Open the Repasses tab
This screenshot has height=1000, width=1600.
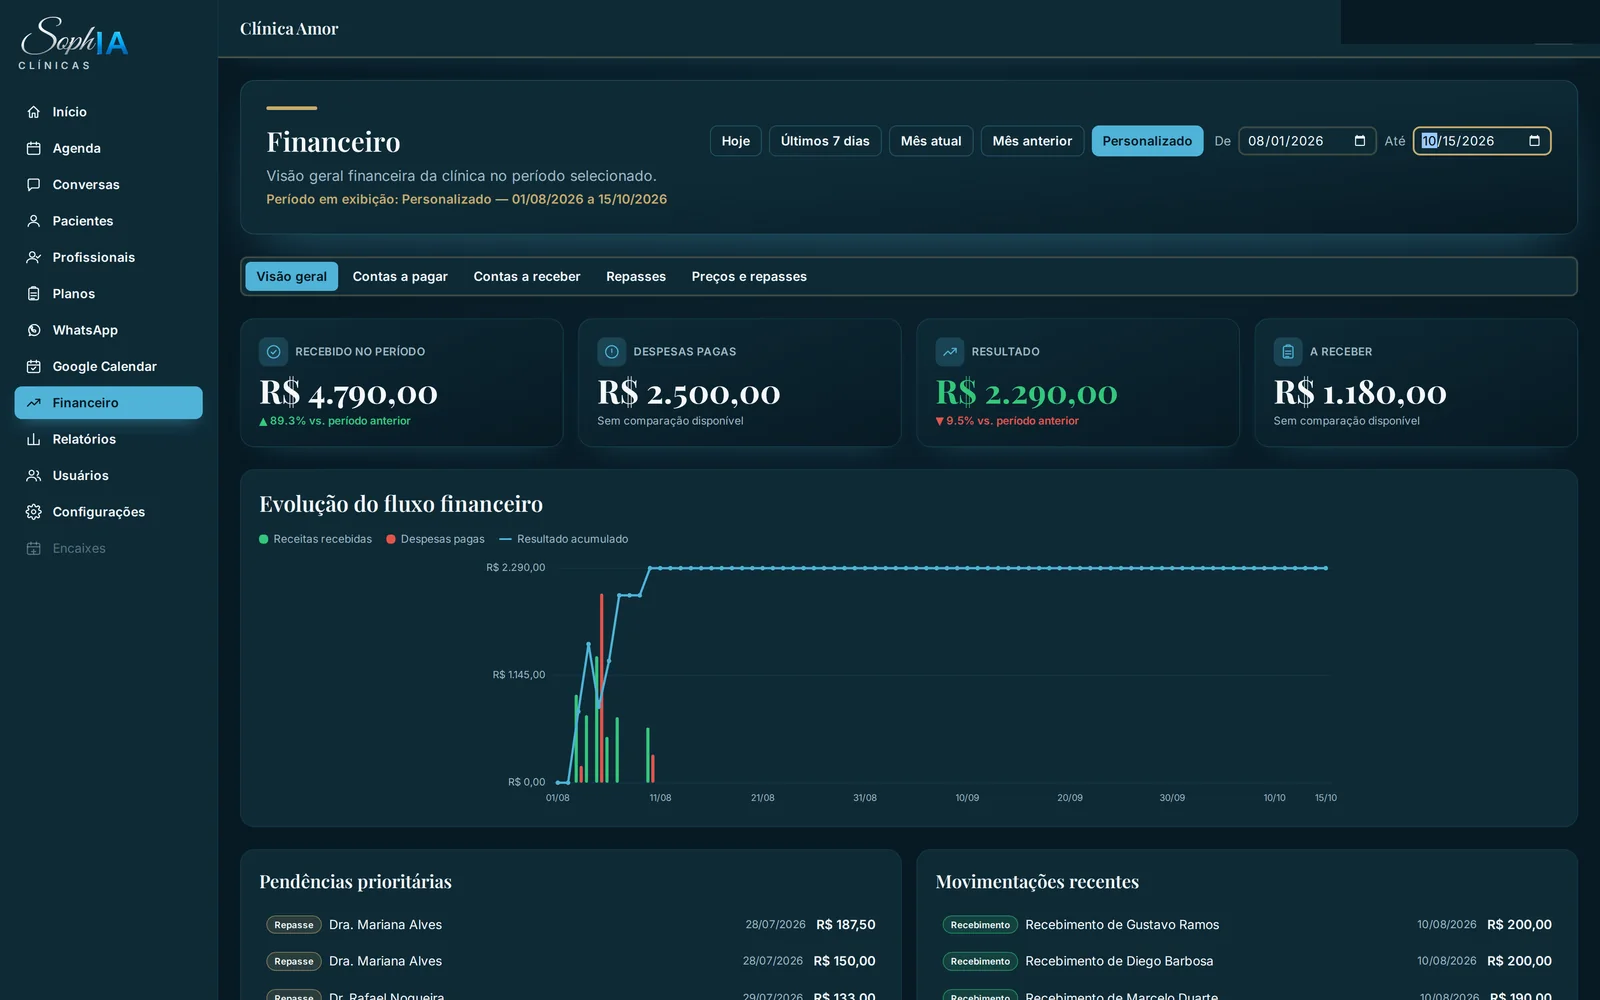tap(636, 277)
